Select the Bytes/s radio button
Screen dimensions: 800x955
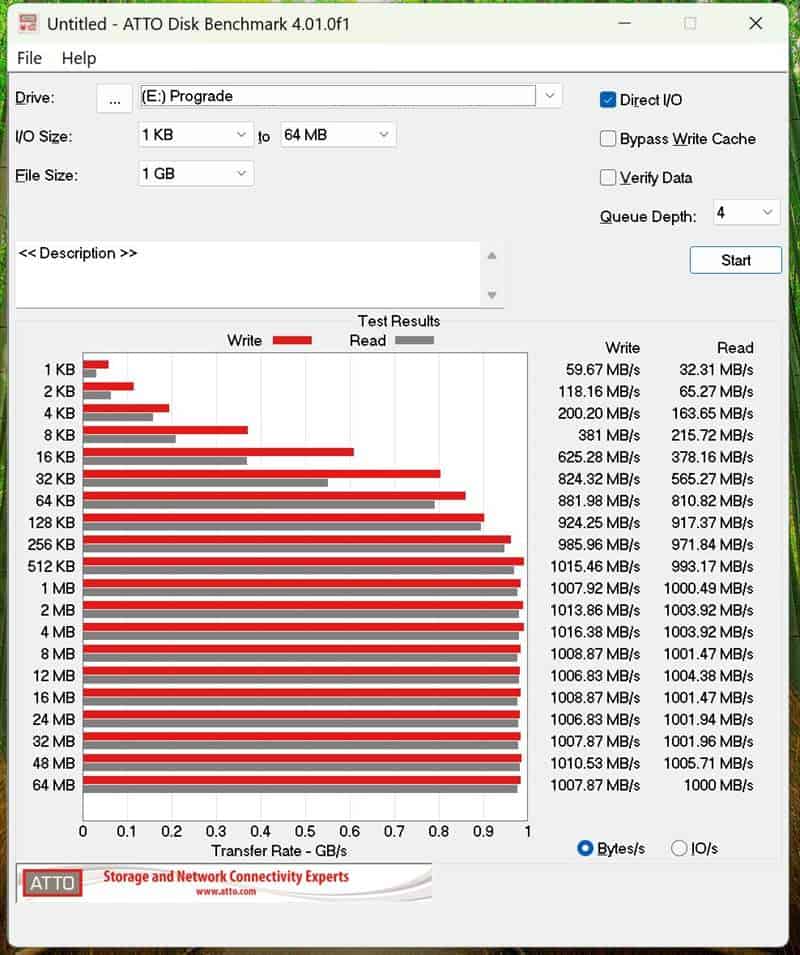pyautogui.click(x=584, y=848)
